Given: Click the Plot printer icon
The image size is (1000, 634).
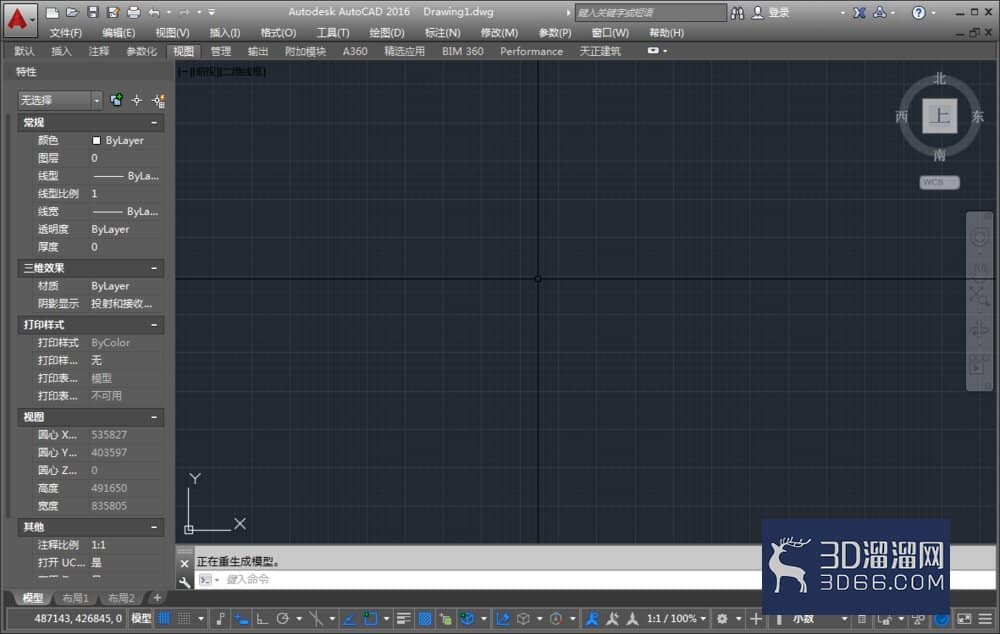Looking at the screenshot, I should 133,12.
